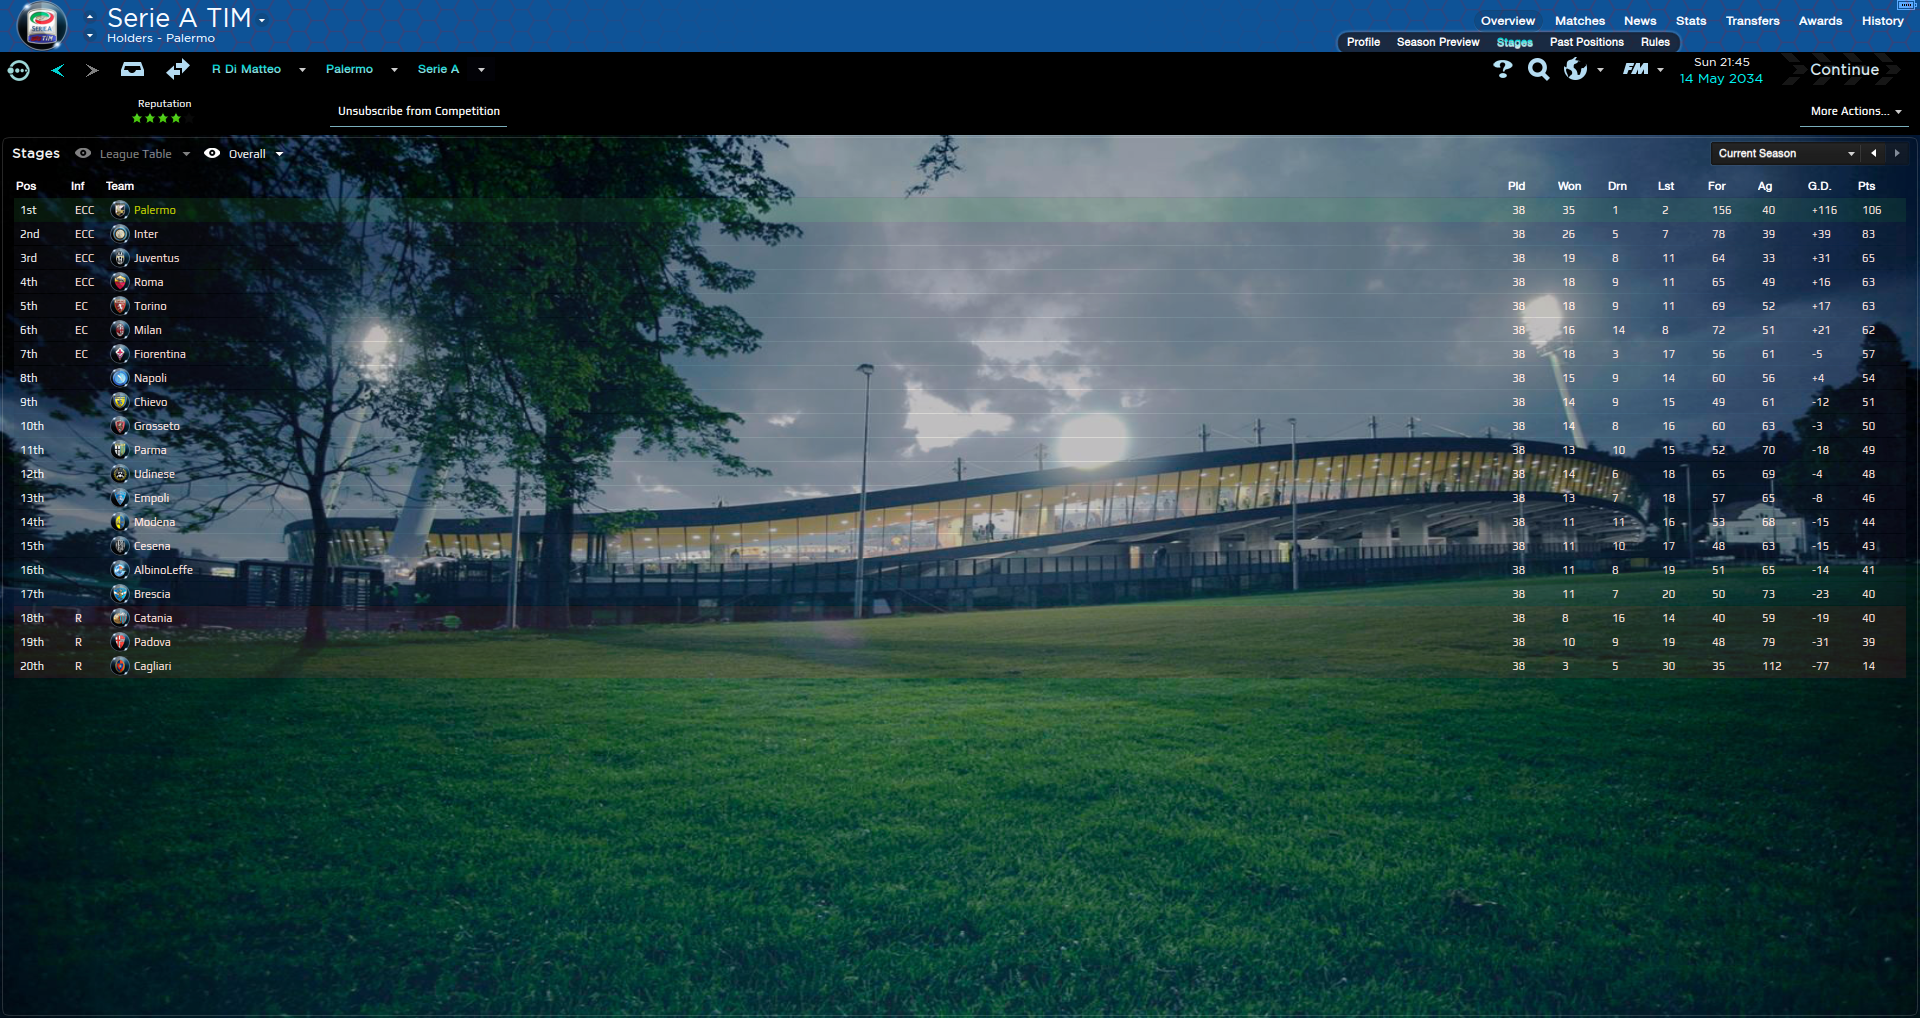Open the Inter team link in table
The image size is (1920, 1018).
146,234
